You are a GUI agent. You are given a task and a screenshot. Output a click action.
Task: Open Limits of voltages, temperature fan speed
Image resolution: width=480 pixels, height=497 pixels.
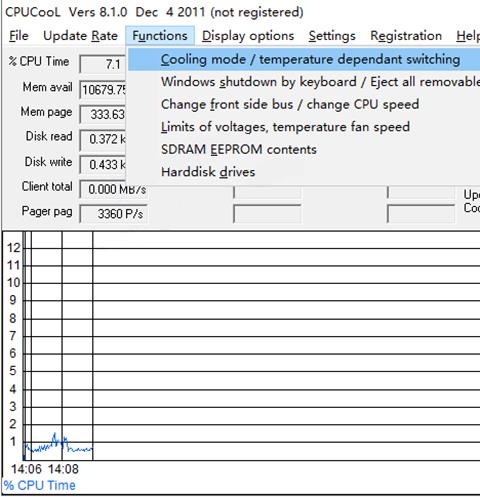(x=304, y=127)
